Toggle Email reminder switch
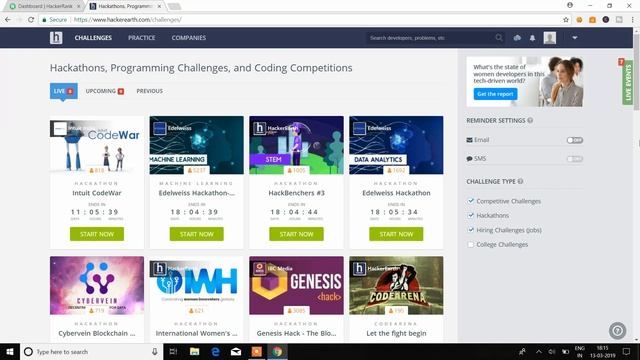 click(575, 140)
